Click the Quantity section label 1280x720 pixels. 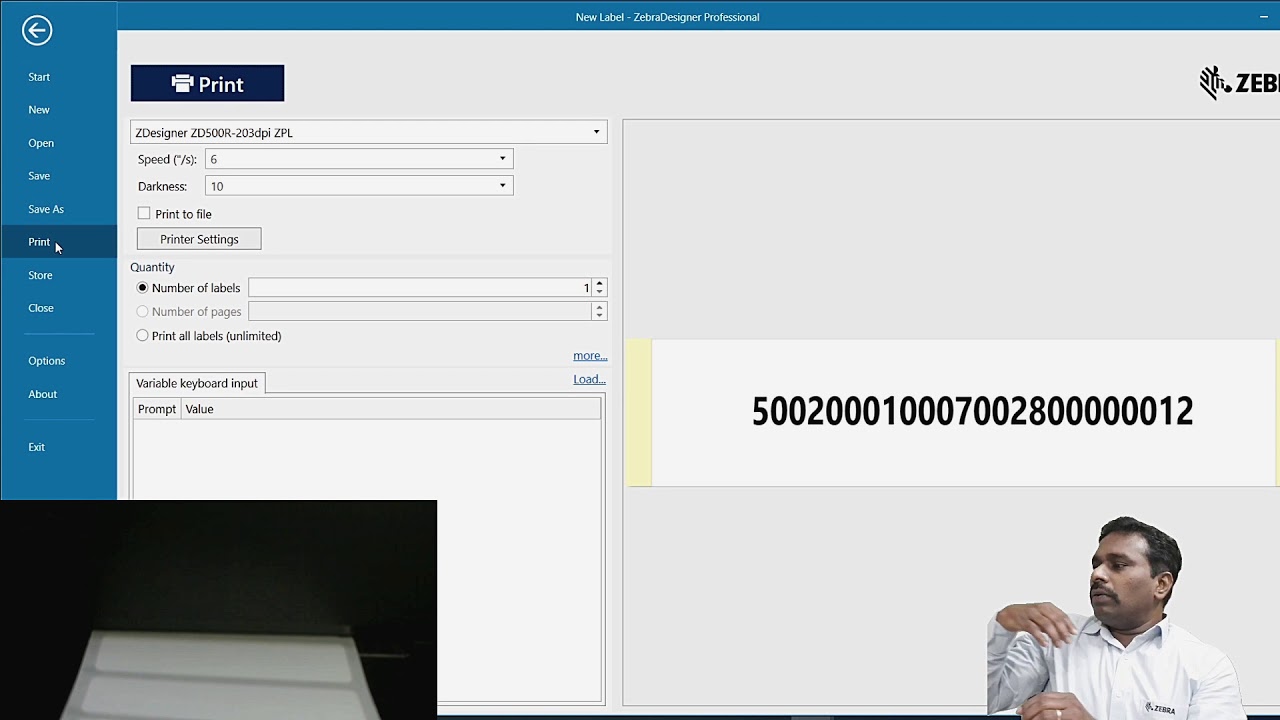[x=152, y=267]
